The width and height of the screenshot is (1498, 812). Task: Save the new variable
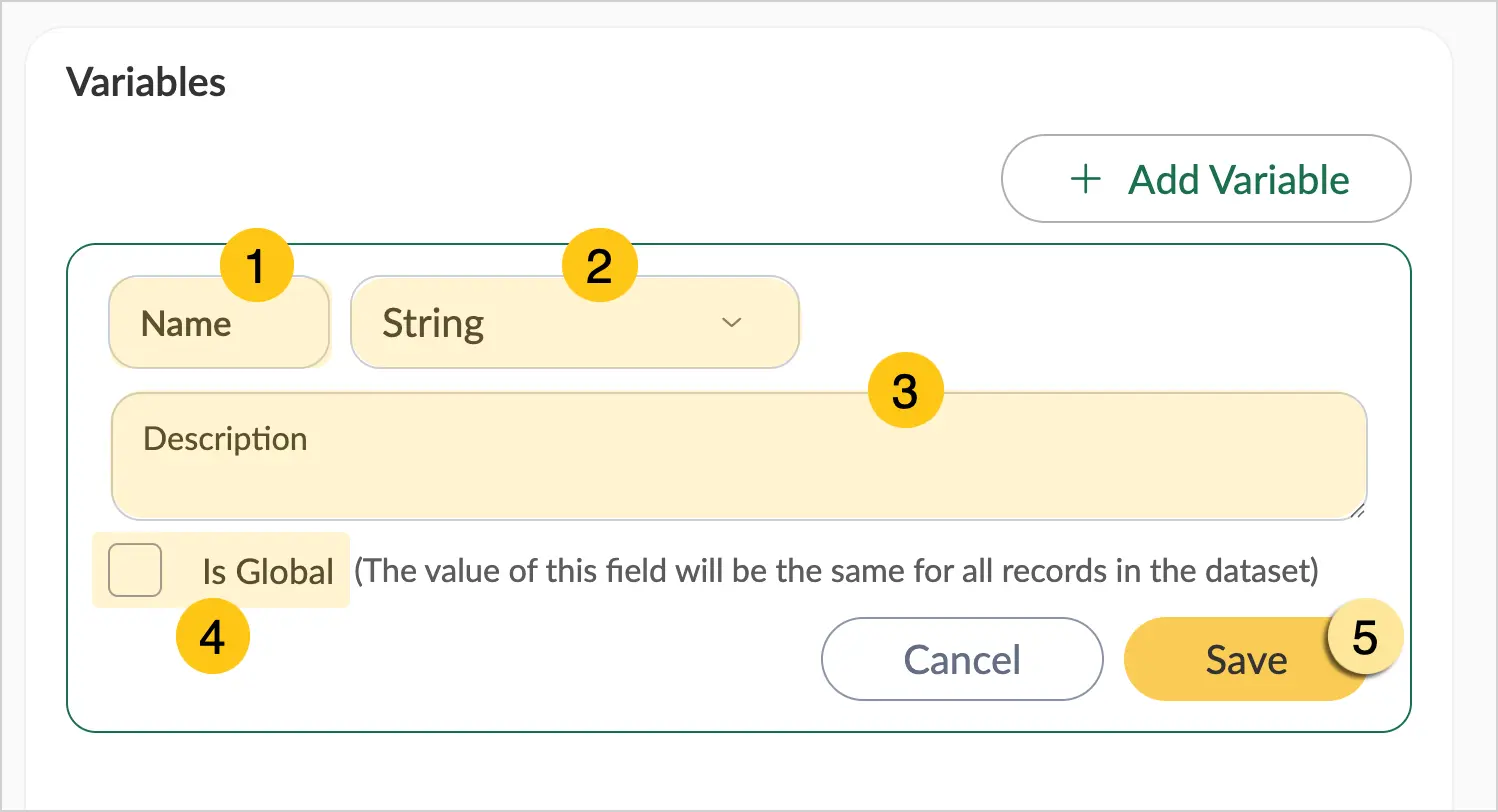tap(1245, 659)
